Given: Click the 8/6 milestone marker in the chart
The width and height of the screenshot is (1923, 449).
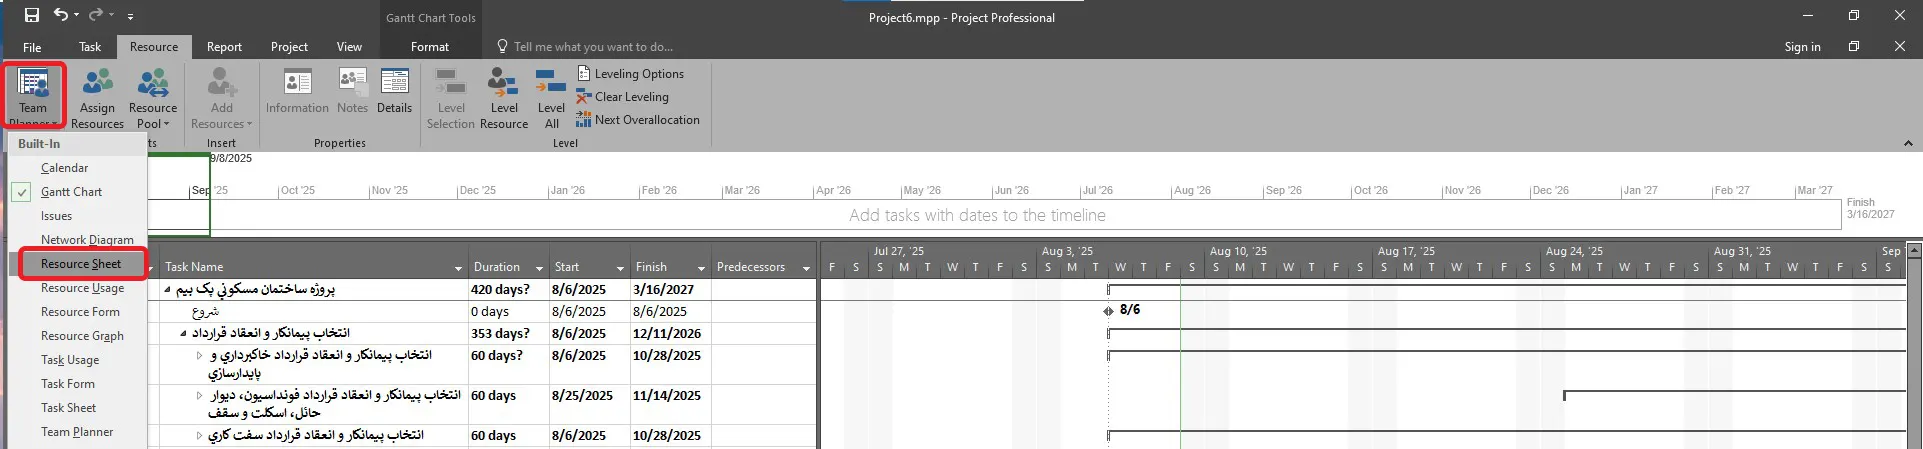Looking at the screenshot, I should (x=1108, y=311).
